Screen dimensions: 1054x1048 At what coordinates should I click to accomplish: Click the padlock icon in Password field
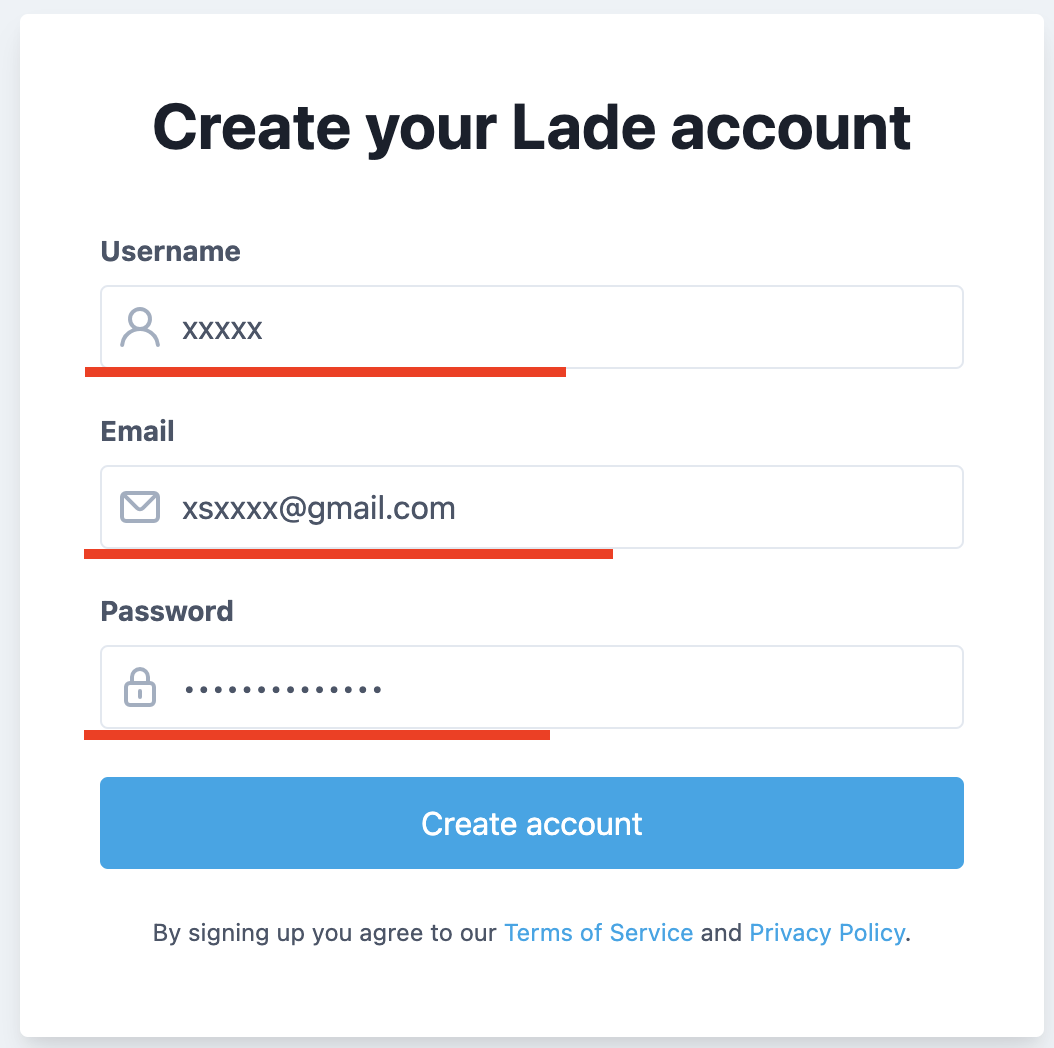pos(140,687)
